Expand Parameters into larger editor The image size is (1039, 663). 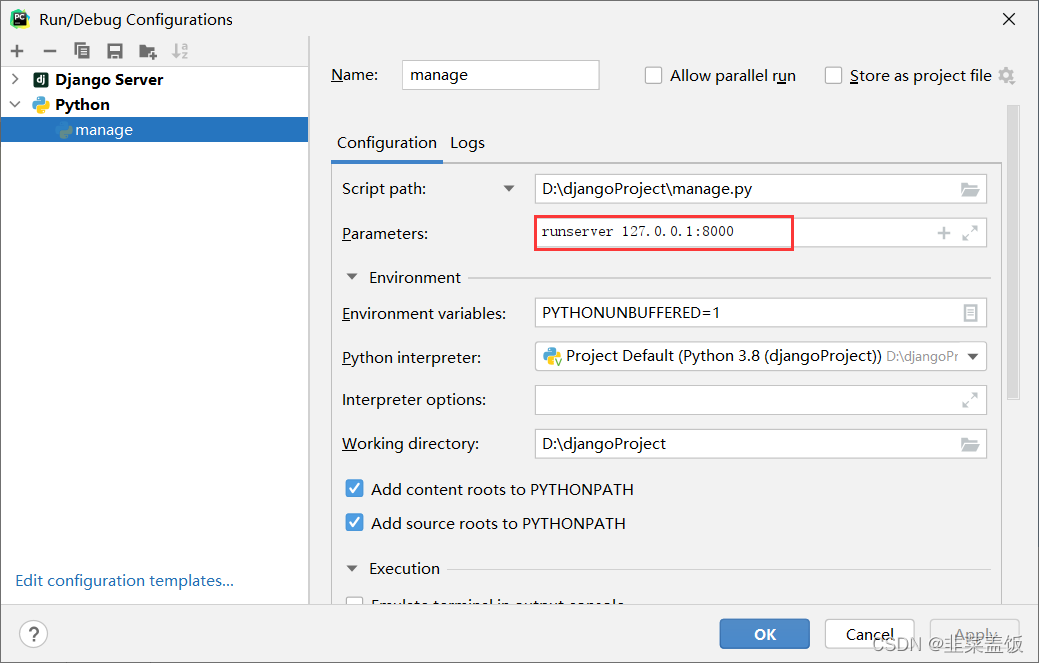coord(969,232)
